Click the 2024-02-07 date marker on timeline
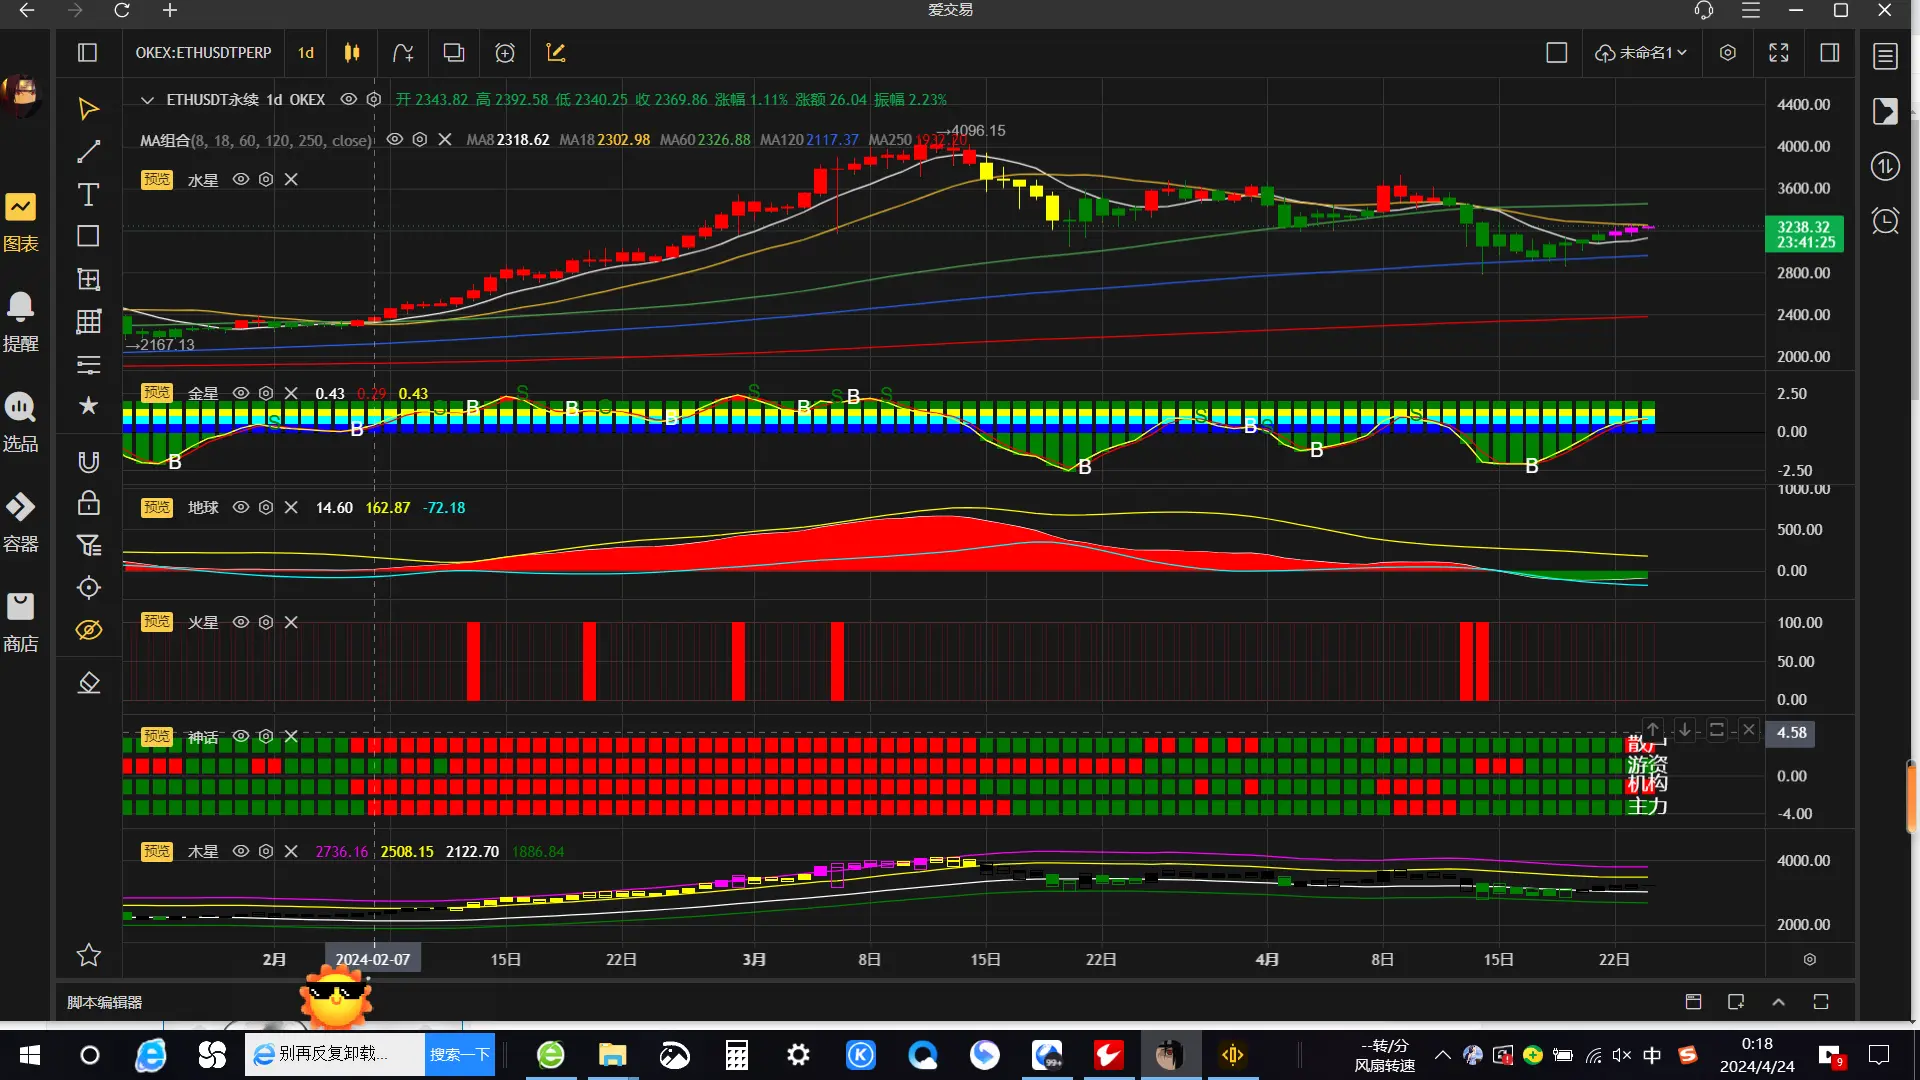Screen dimensions: 1920x1080 click(373, 959)
